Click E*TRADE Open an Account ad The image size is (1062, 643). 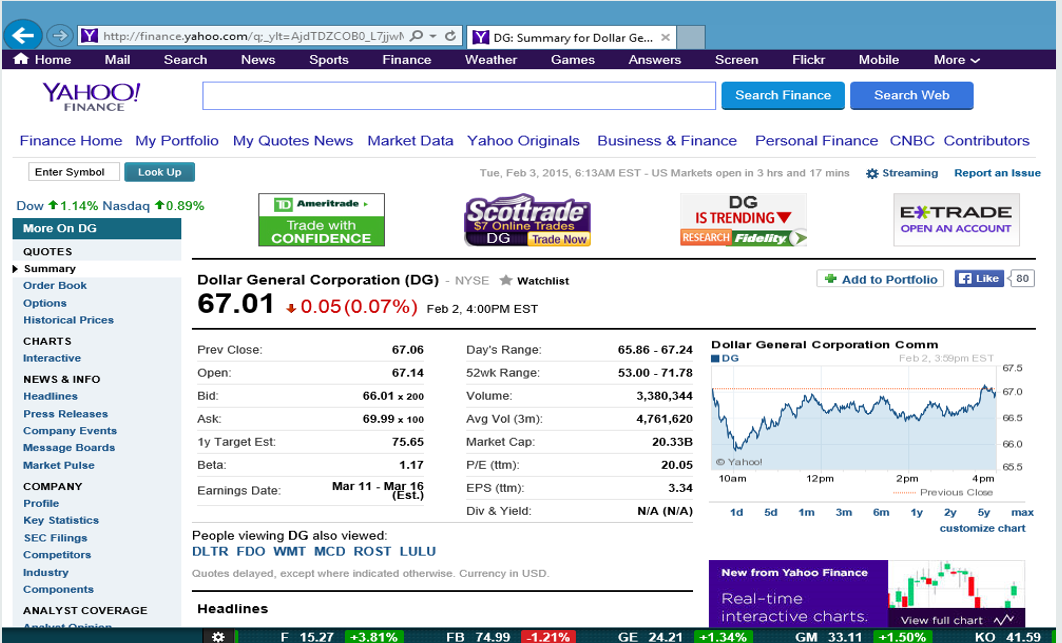[x=956, y=220]
